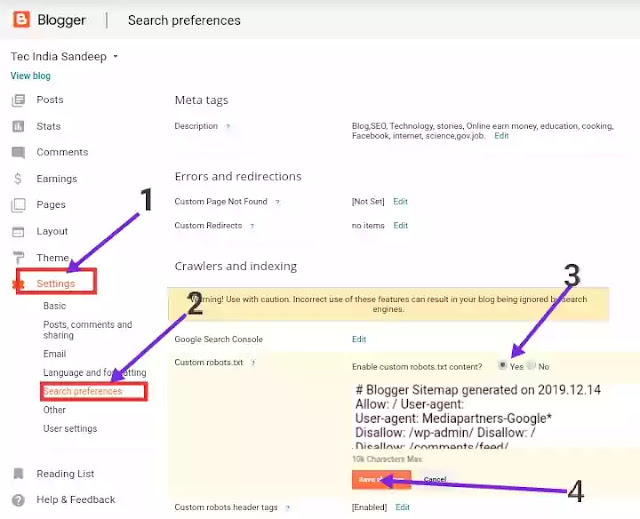Click the Save changes button
The height and width of the screenshot is (519, 640).
point(381,479)
